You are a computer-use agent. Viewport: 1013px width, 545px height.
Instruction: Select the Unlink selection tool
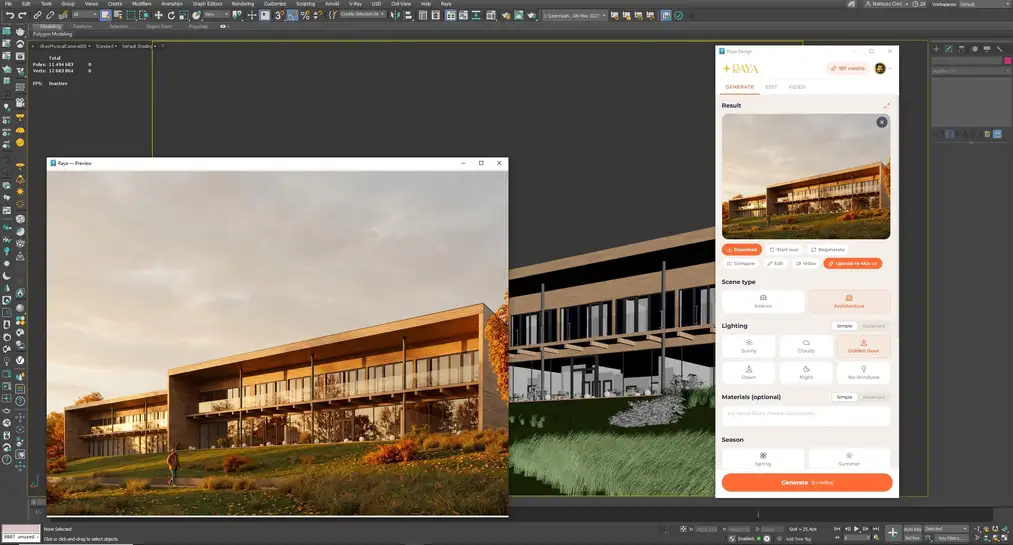[x=50, y=15]
